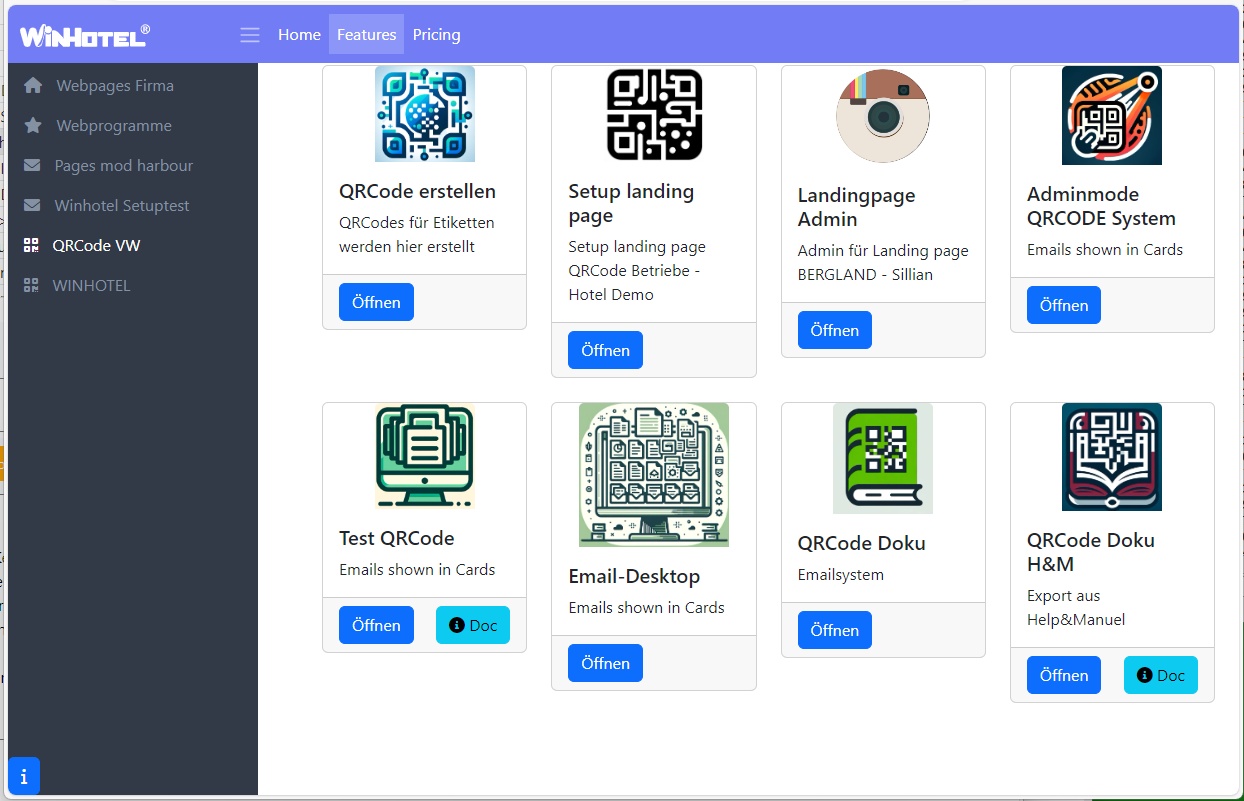The image size is (1244, 801).
Task: Click QR icon beside QRCode VW
Action: pos(31,246)
